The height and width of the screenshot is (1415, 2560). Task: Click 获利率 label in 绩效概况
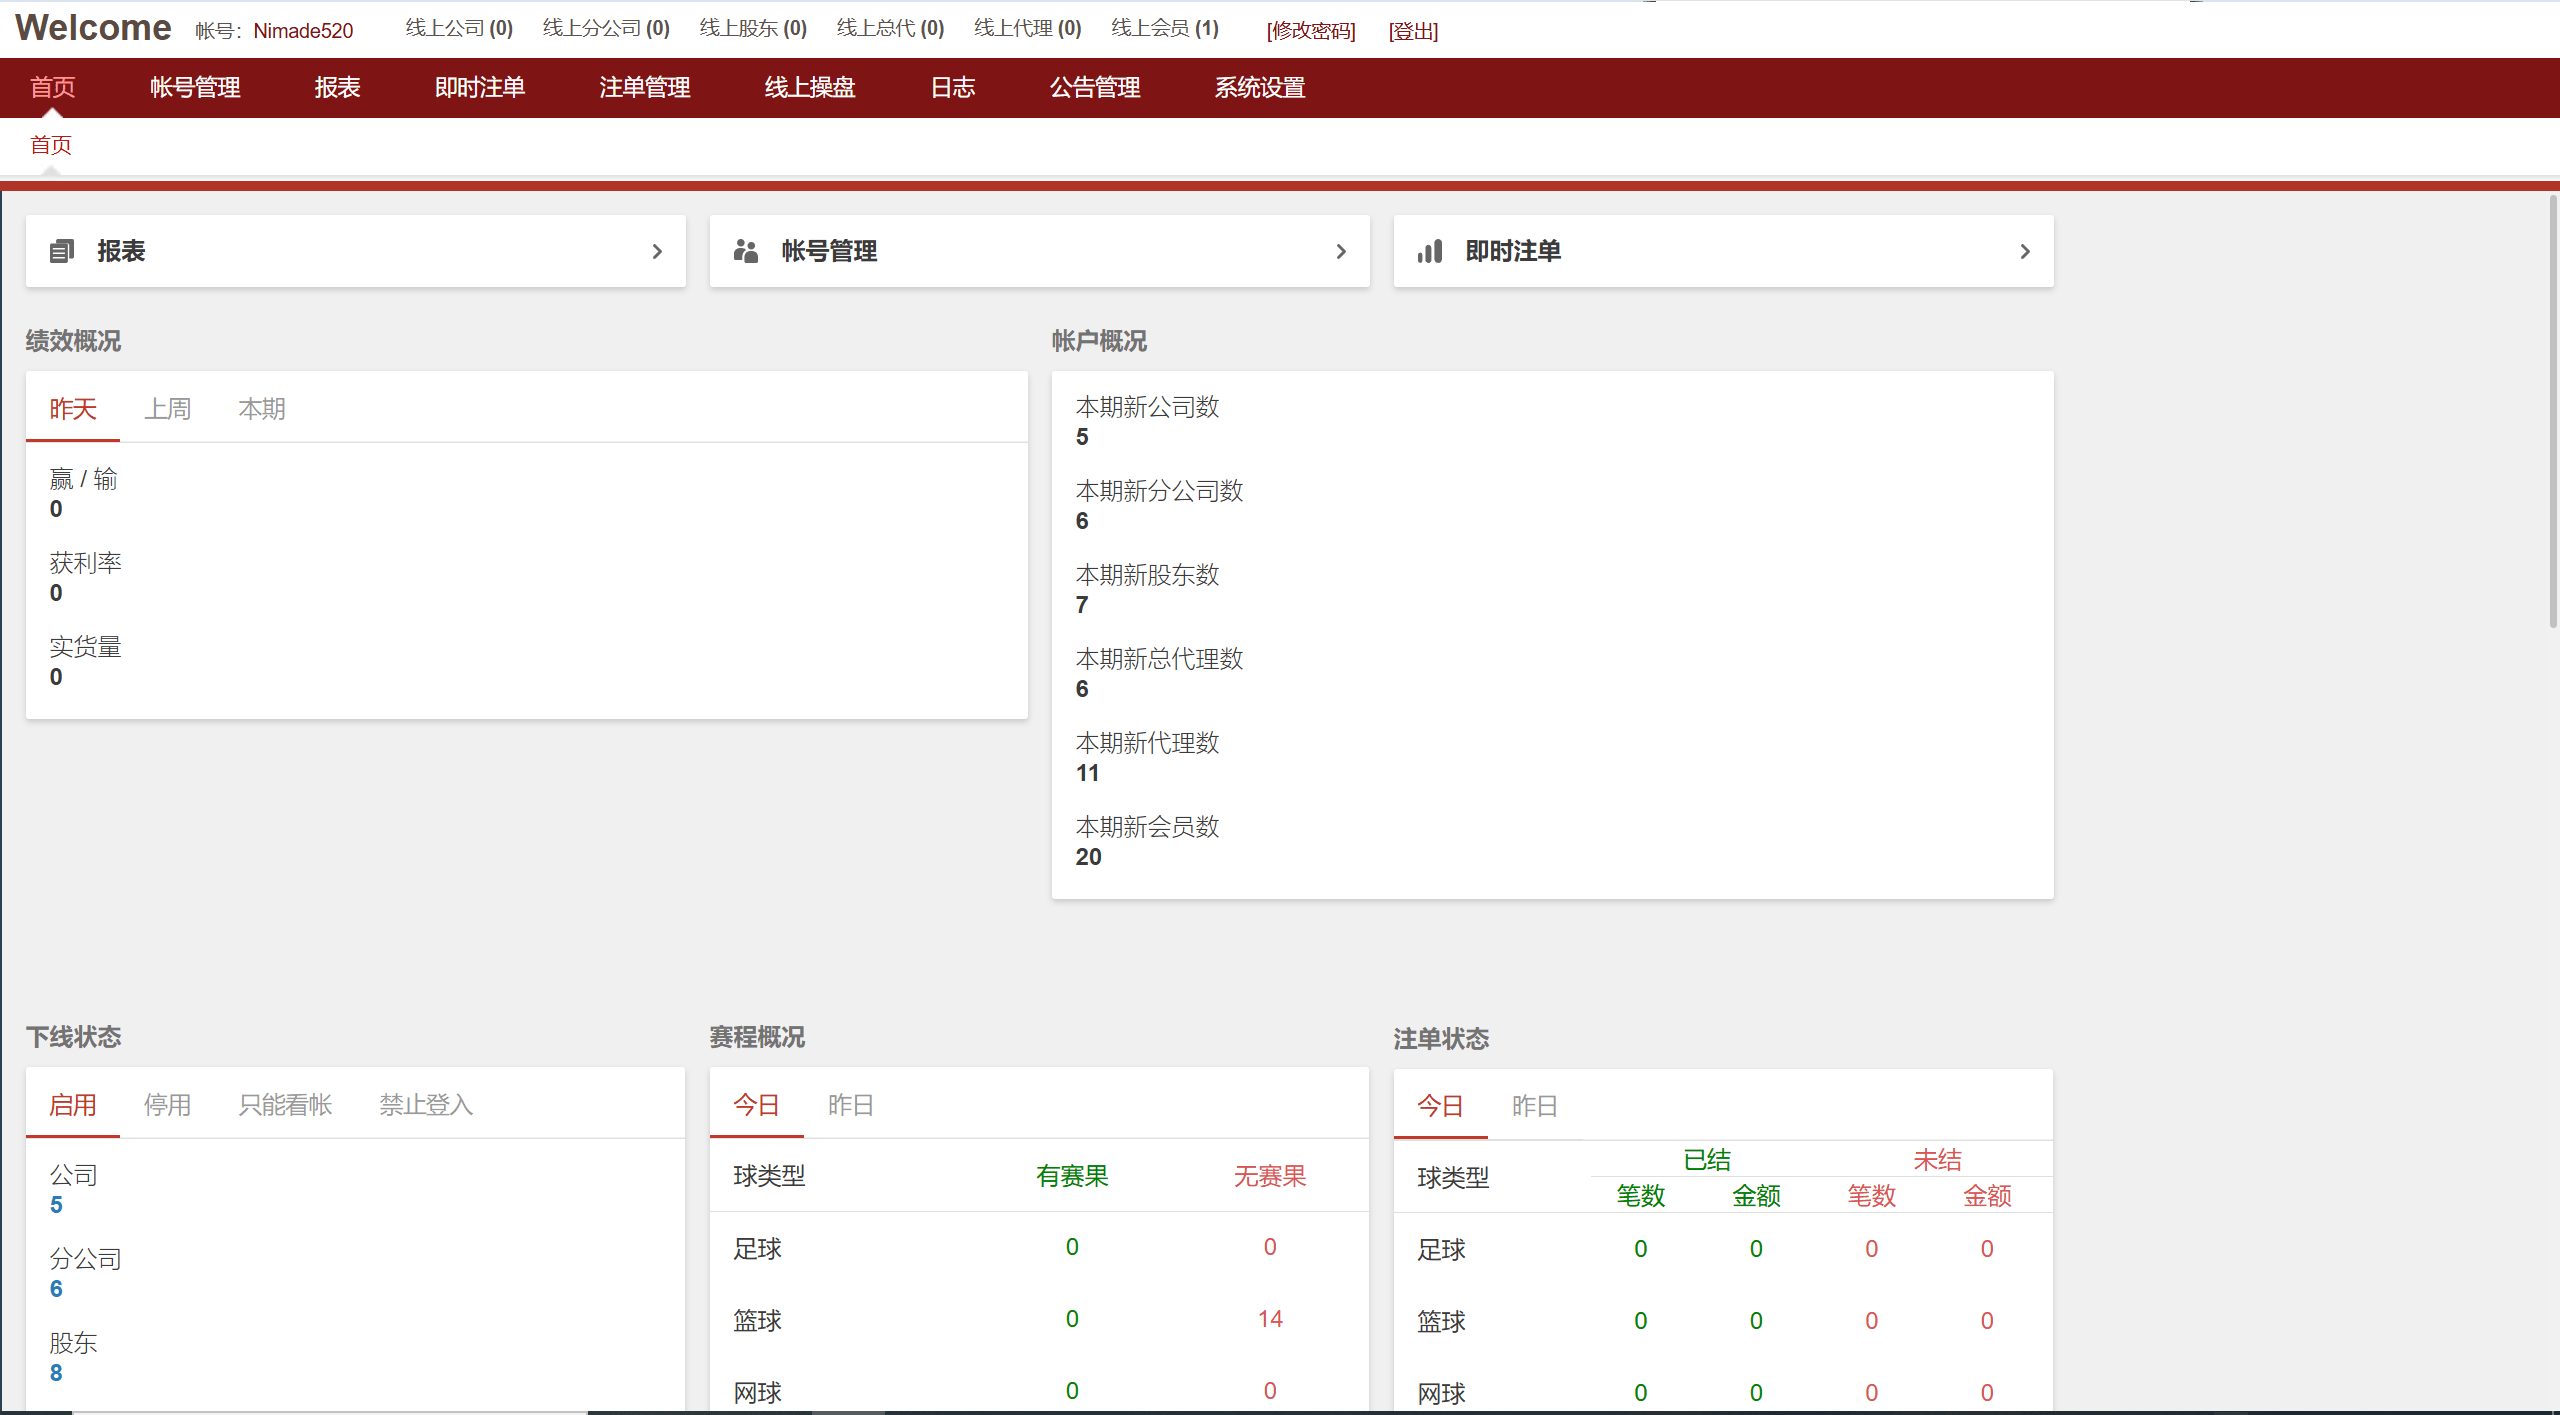point(85,563)
